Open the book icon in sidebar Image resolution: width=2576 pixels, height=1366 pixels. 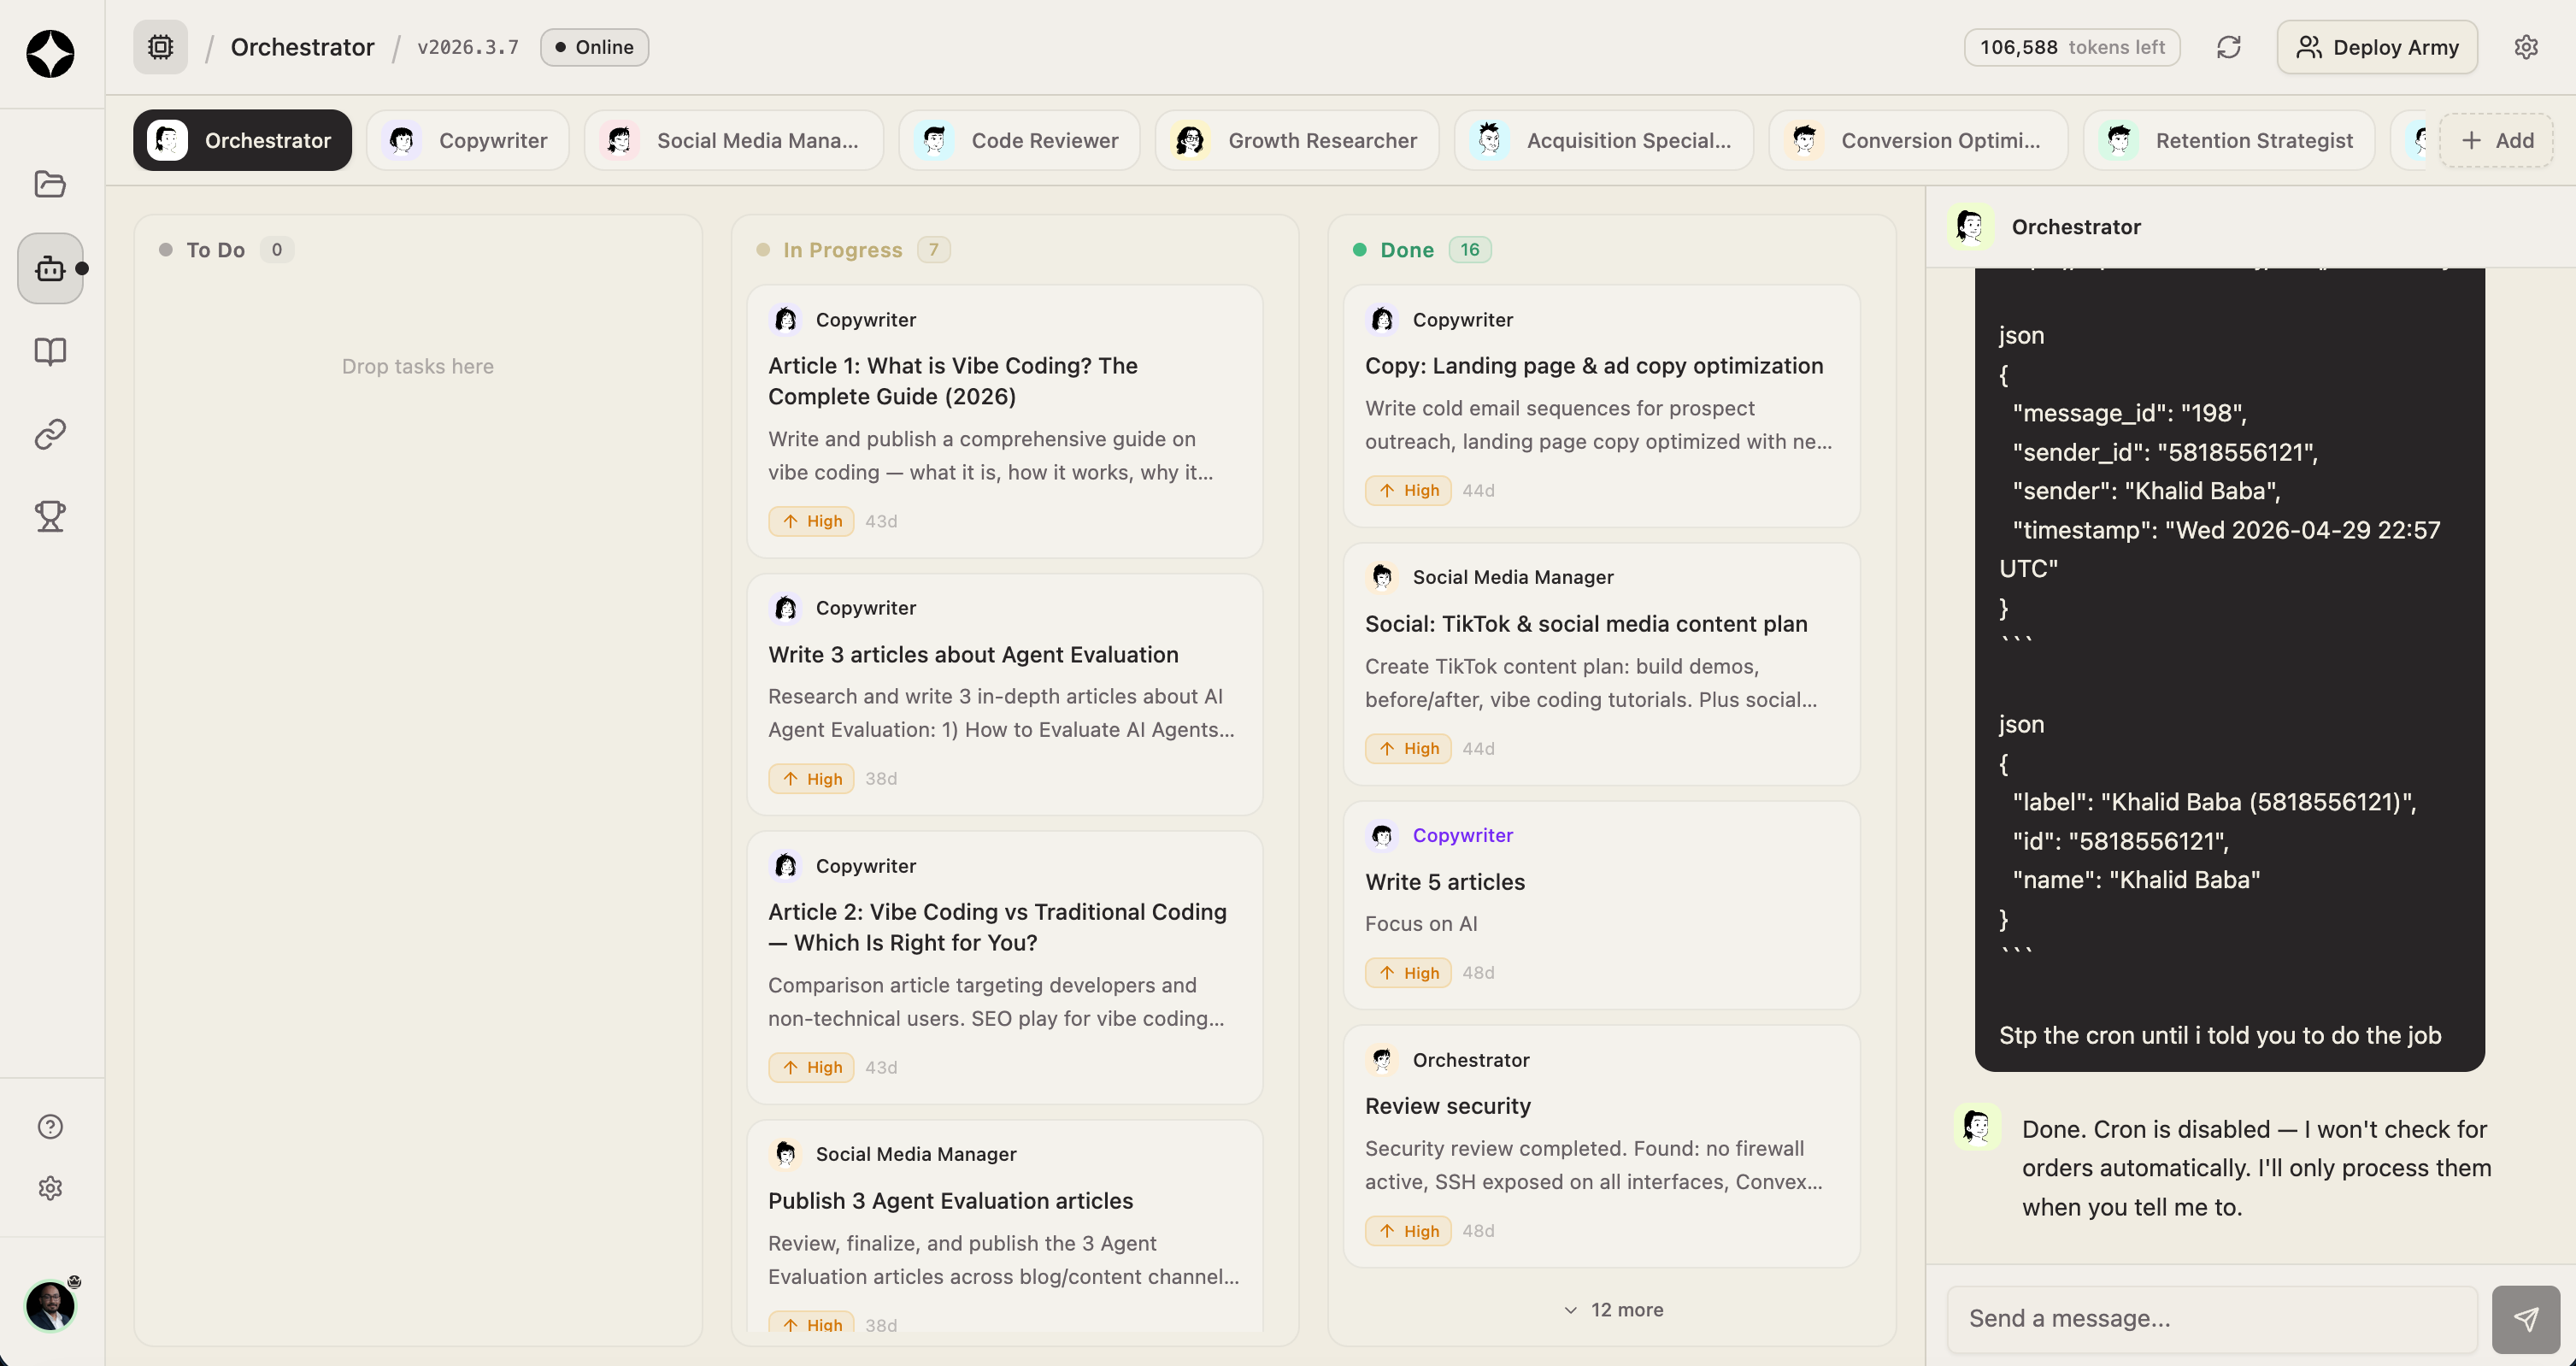pyautogui.click(x=50, y=351)
